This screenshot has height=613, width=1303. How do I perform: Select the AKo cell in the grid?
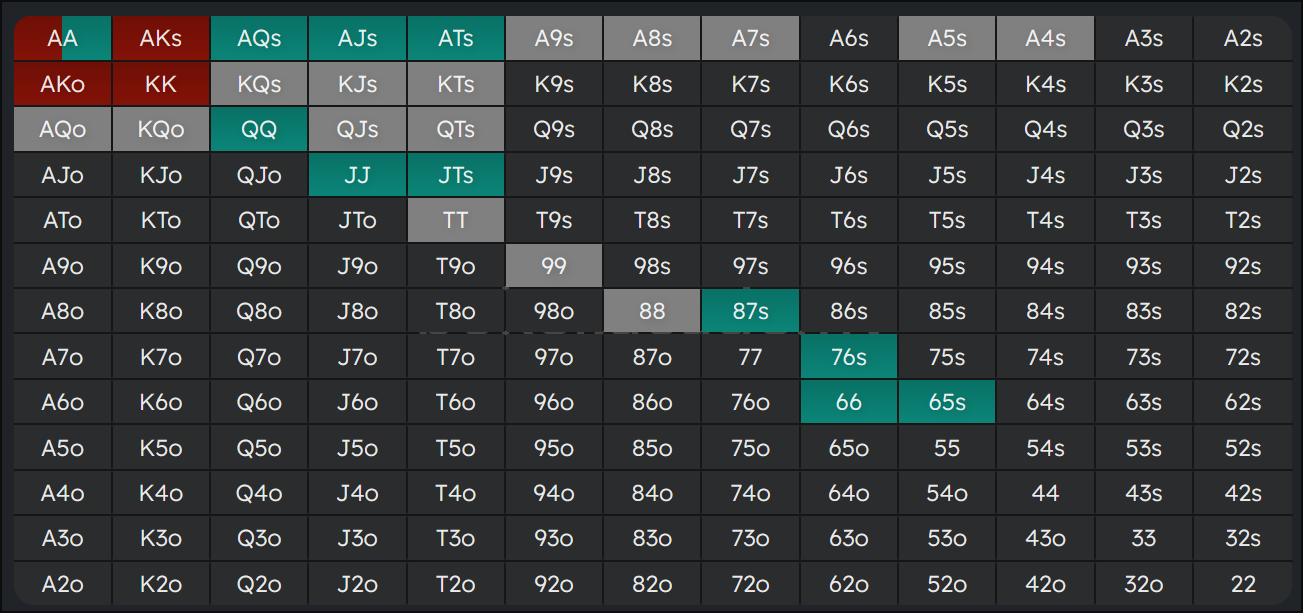pyautogui.click(x=62, y=84)
